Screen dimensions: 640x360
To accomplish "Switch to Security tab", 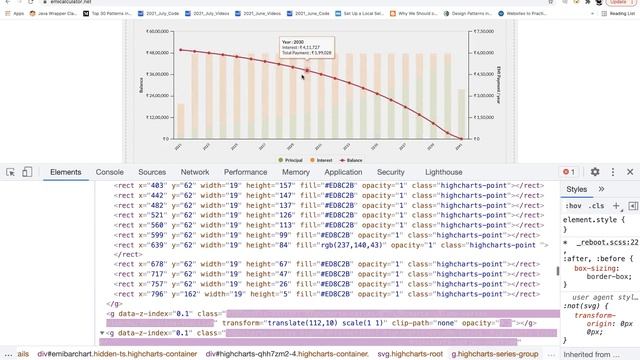I will (391, 172).
